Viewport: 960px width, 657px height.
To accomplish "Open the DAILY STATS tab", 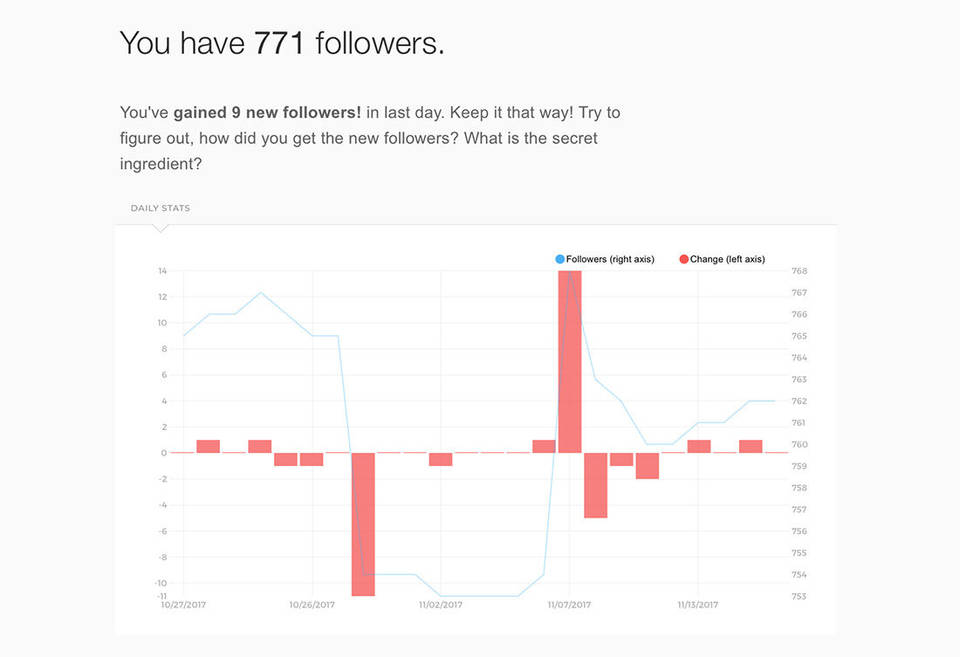I will [x=160, y=208].
